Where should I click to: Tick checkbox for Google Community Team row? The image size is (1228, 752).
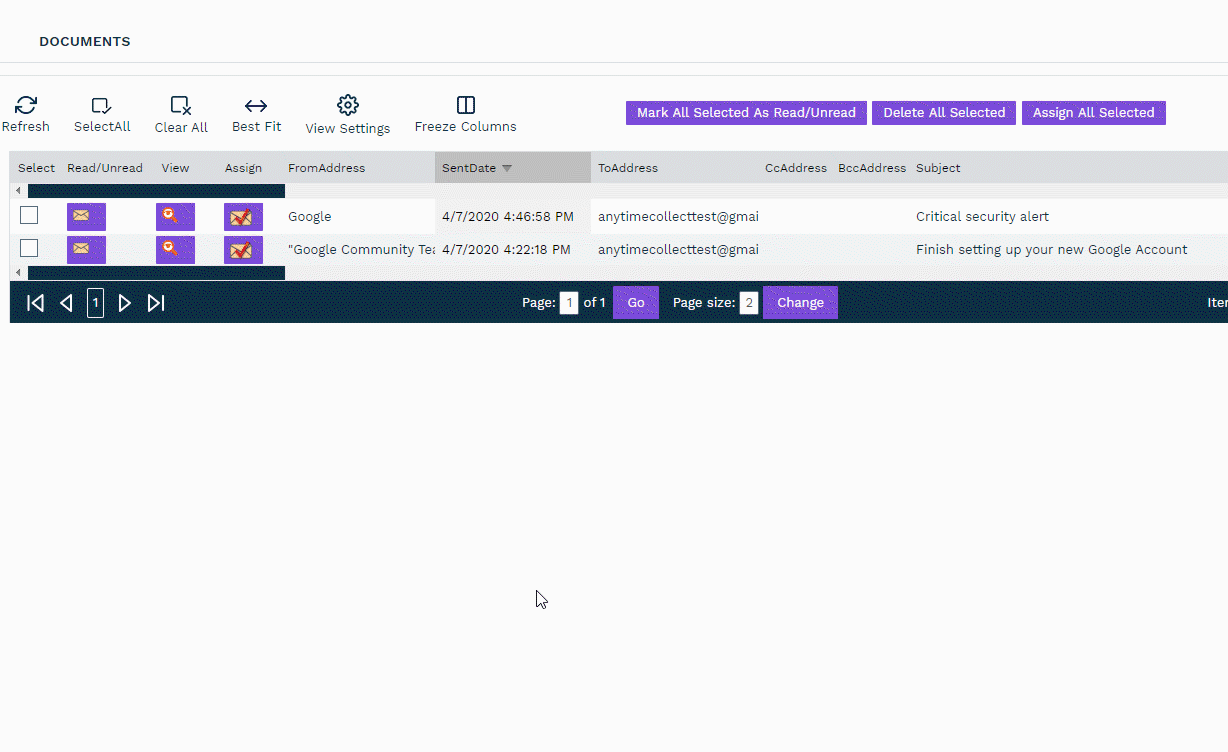click(29, 249)
